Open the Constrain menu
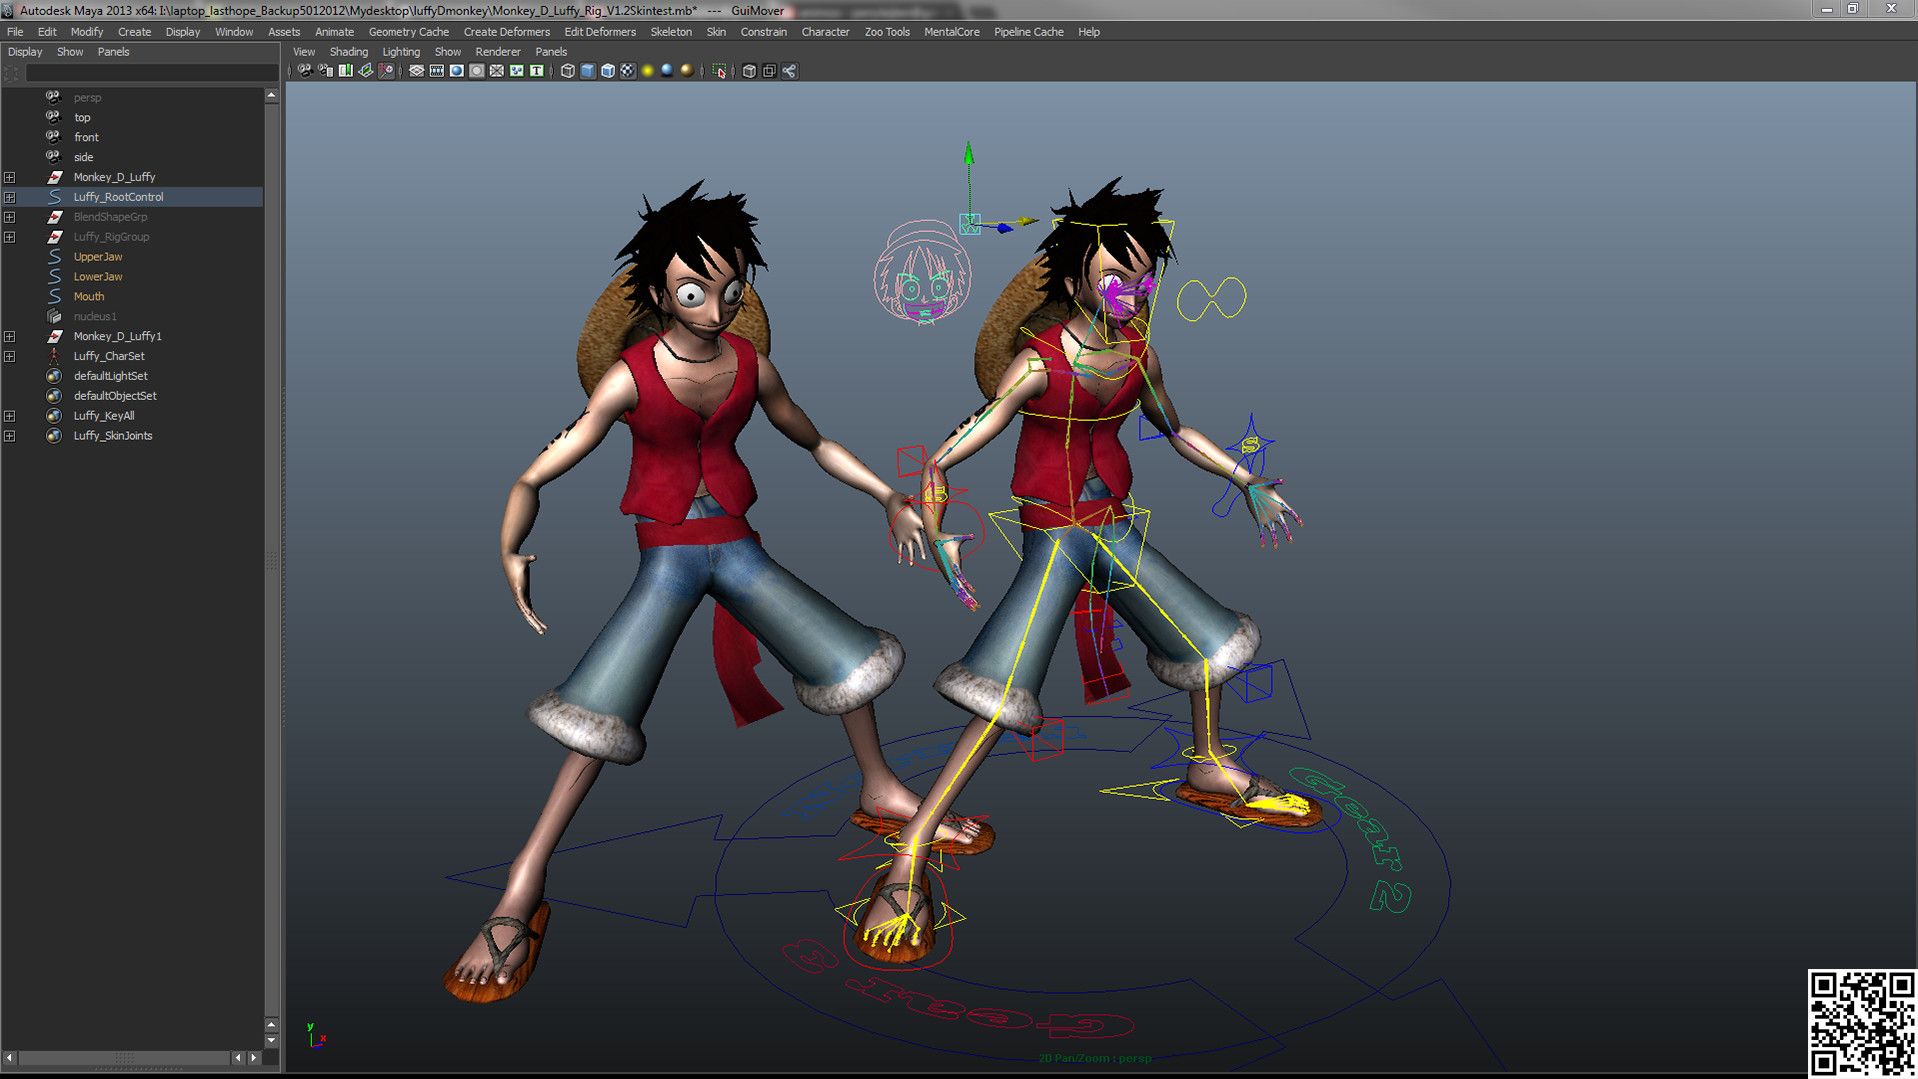The image size is (1918, 1079). coord(763,32)
